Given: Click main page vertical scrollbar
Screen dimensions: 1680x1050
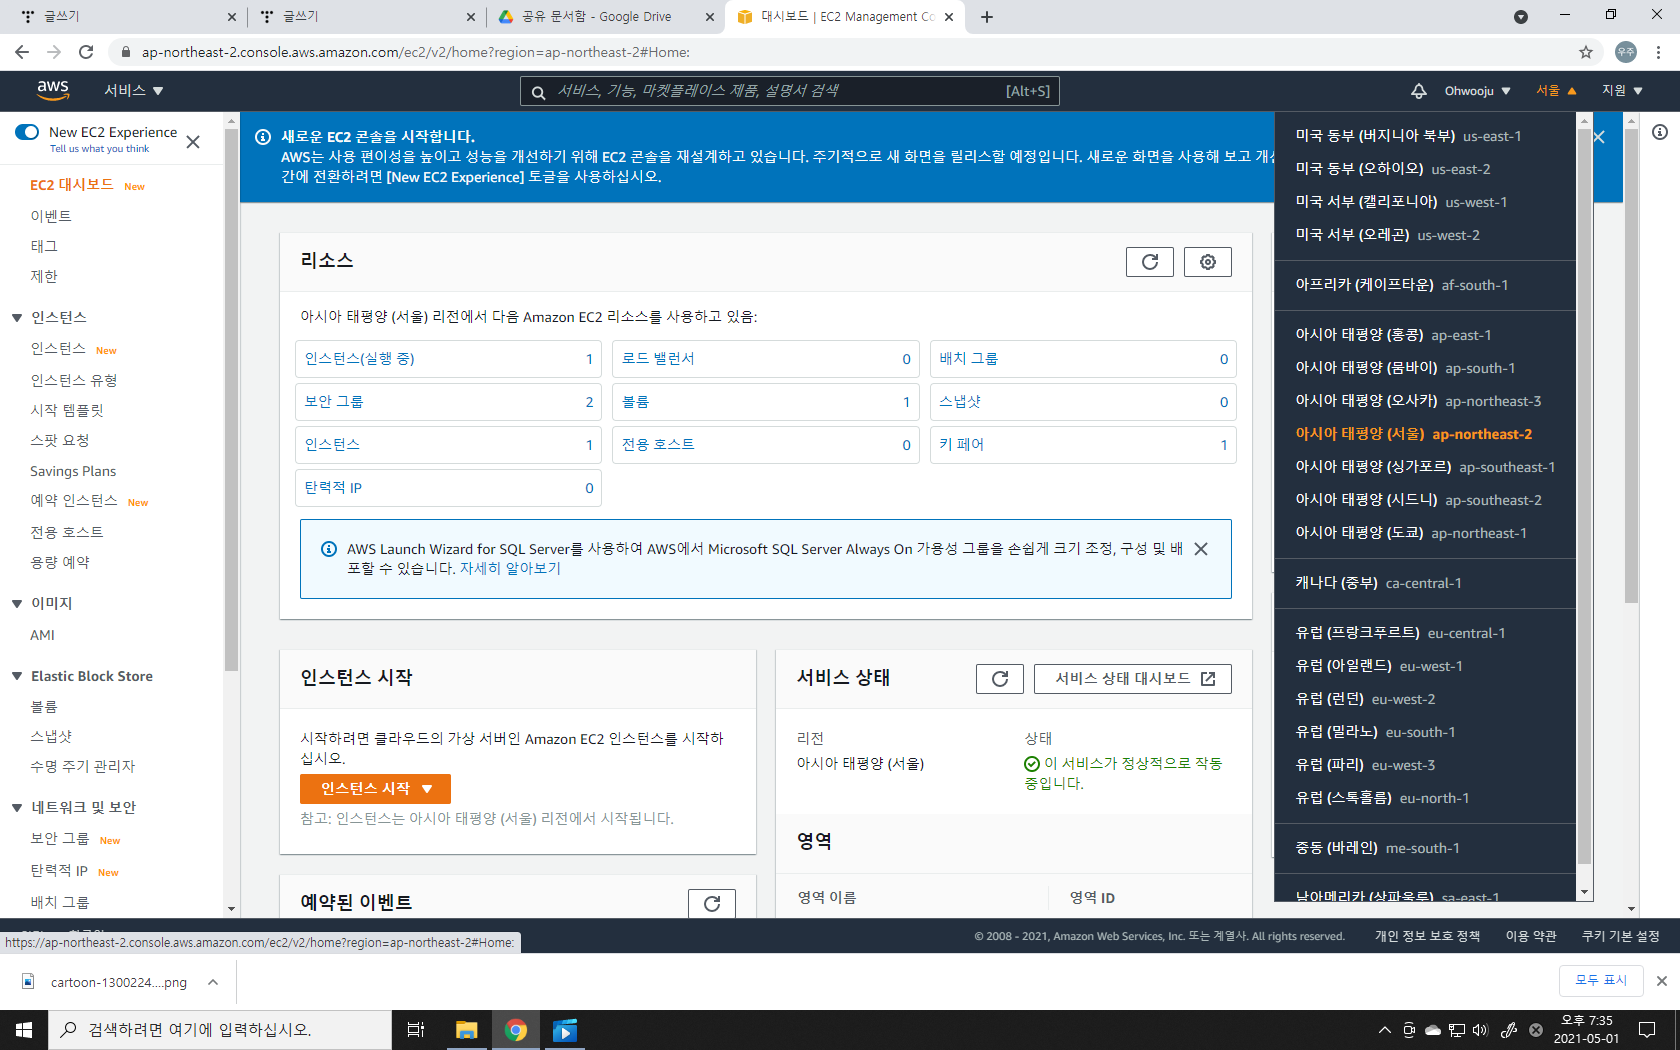Looking at the screenshot, I should tap(1632, 365).
